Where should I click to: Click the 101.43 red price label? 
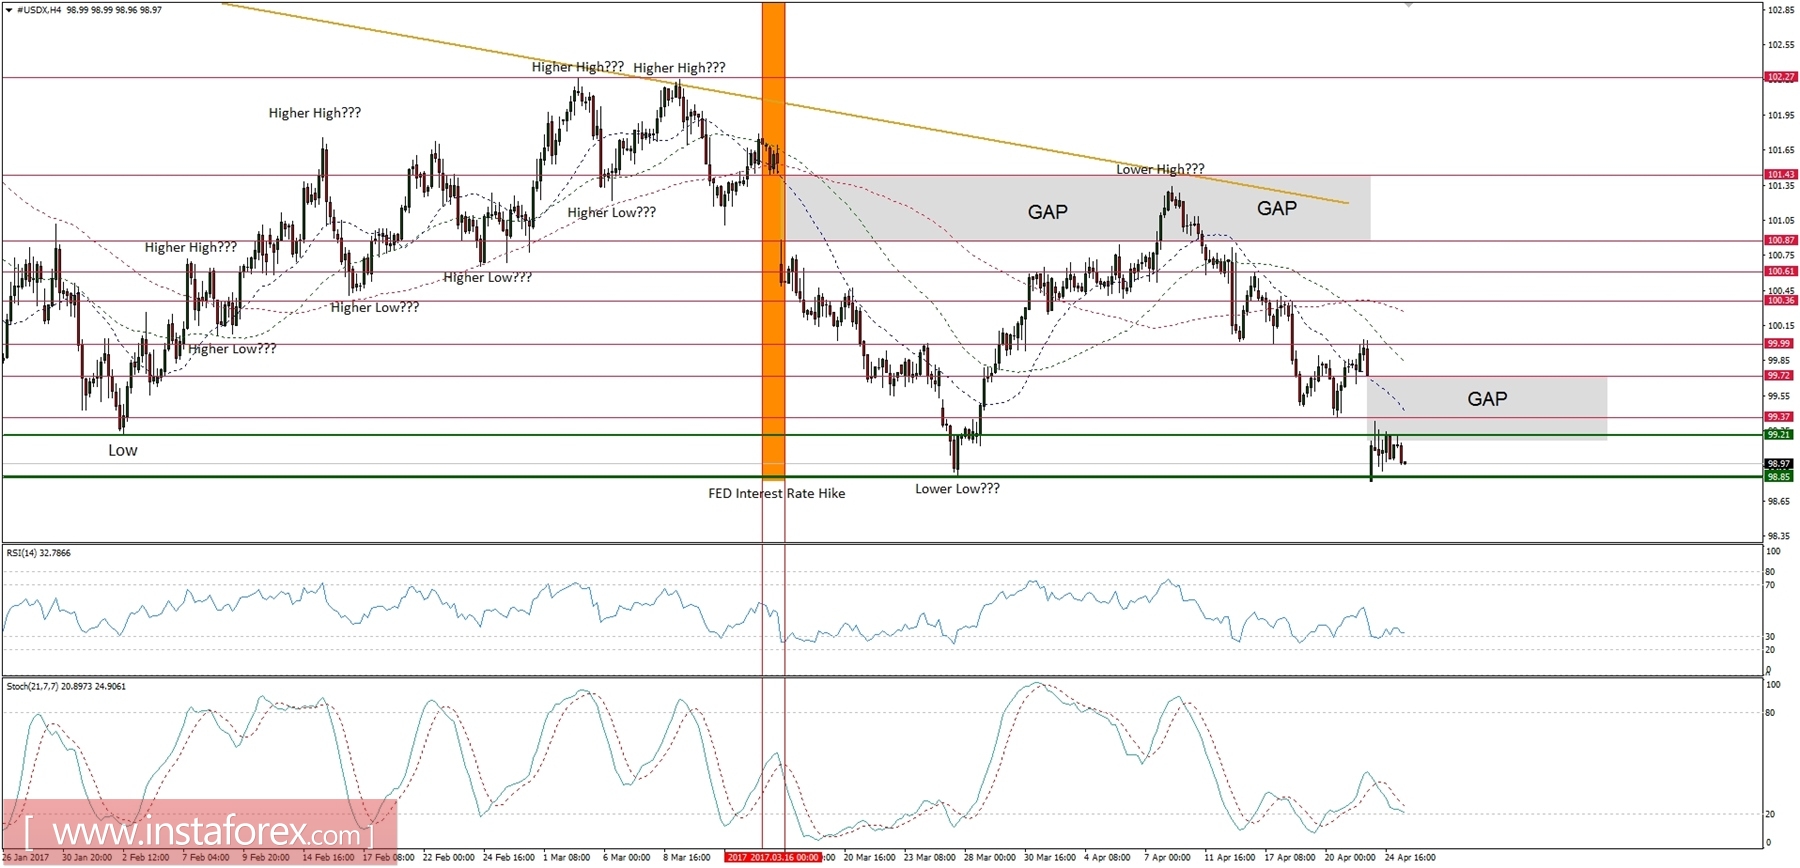pyautogui.click(x=1780, y=175)
